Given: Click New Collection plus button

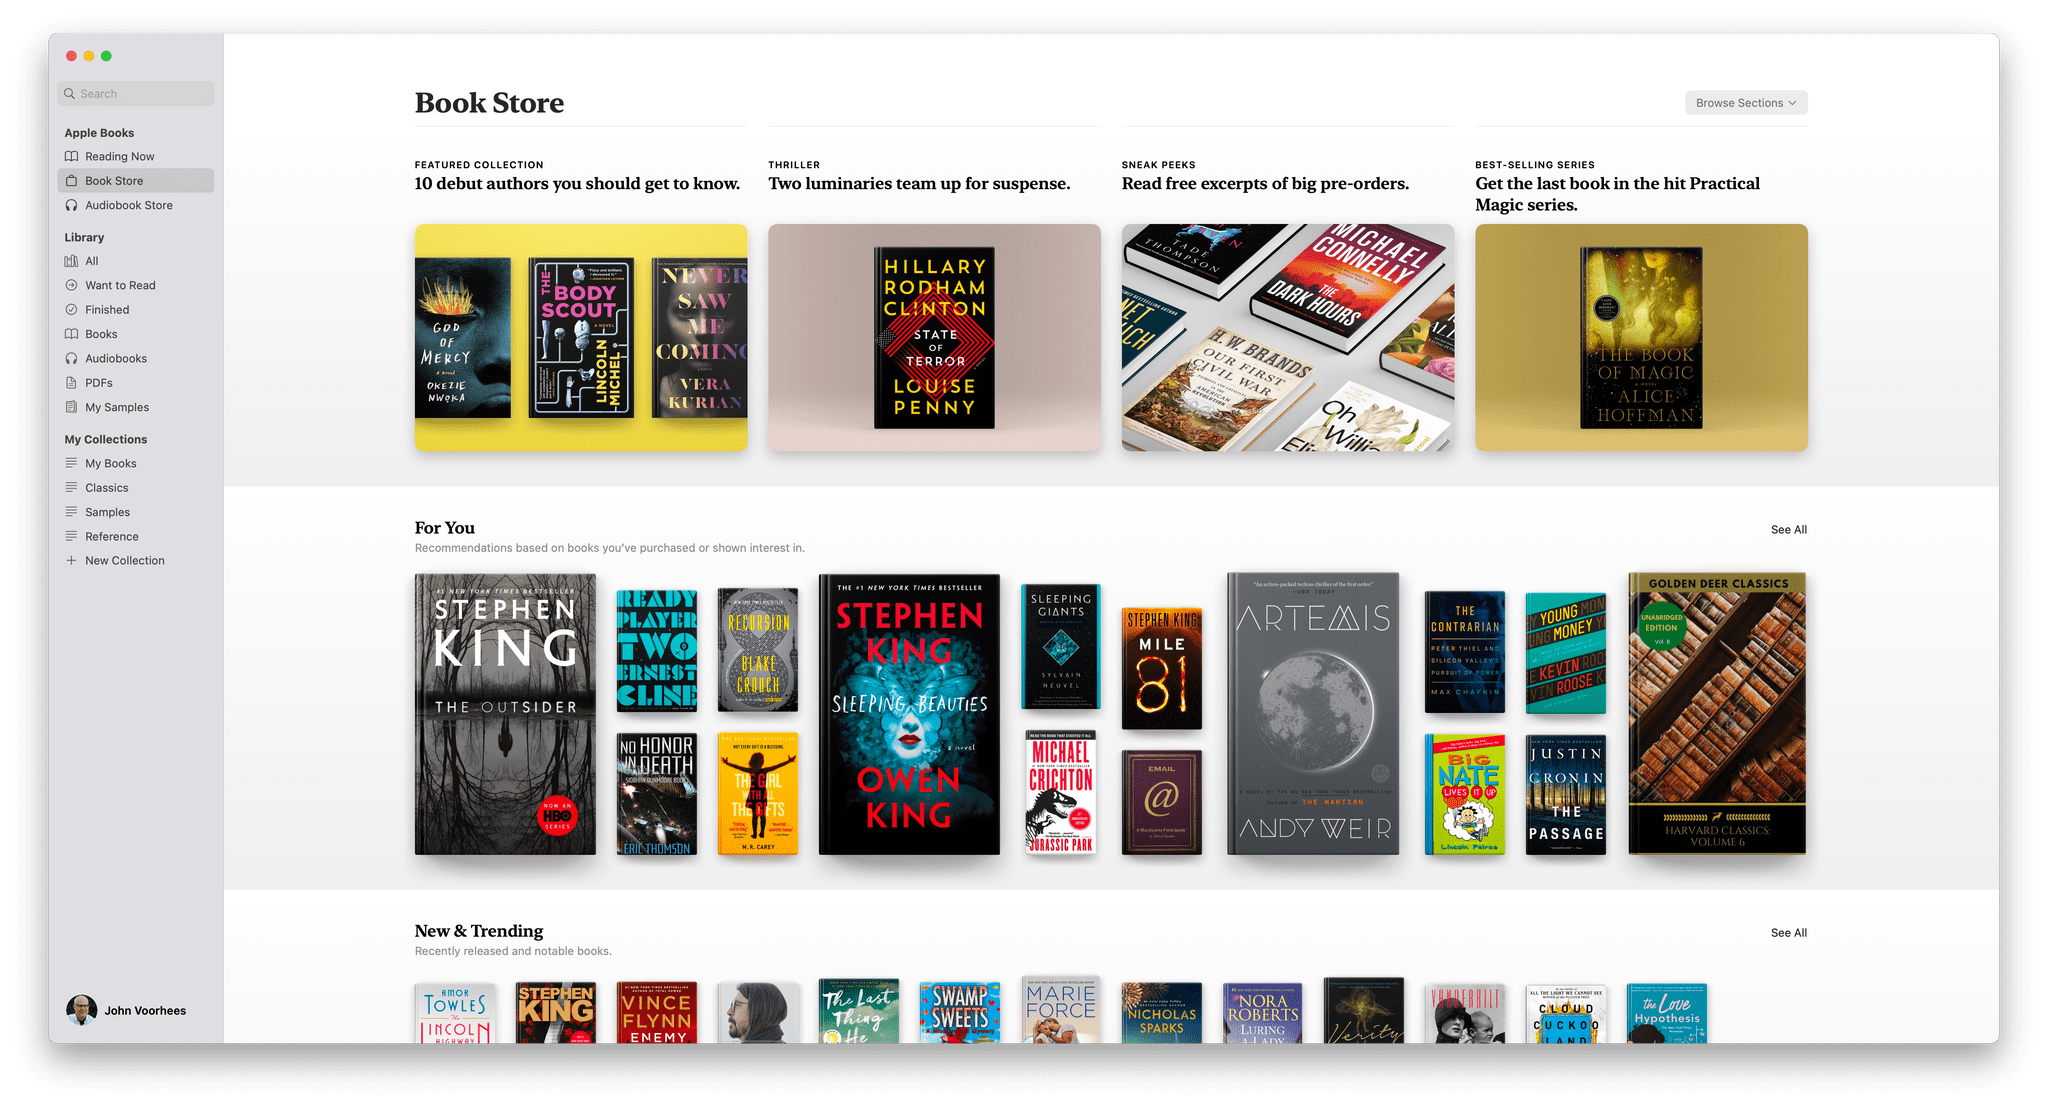Looking at the screenshot, I should (71, 559).
